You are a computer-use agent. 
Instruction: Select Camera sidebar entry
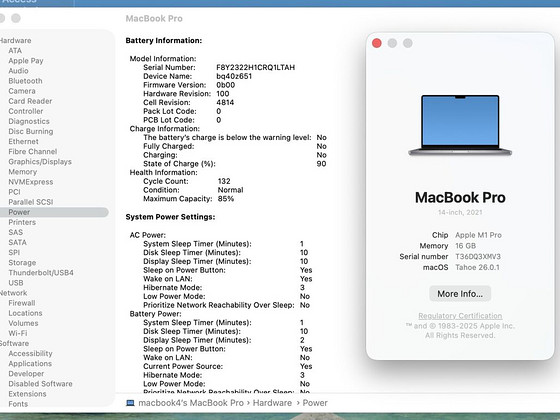[22, 91]
